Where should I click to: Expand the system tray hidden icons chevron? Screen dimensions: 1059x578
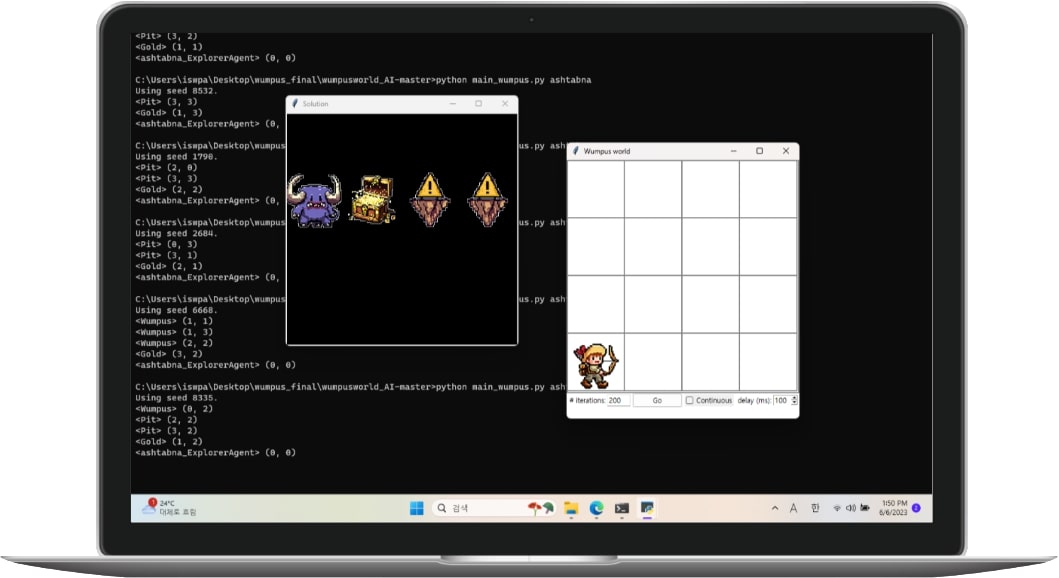click(x=774, y=508)
